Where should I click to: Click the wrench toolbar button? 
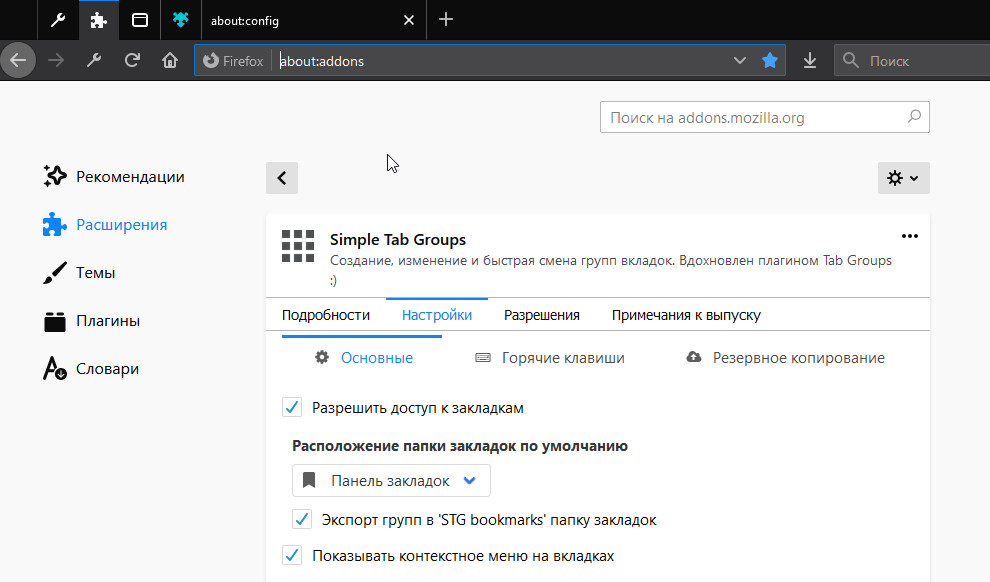pos(94,61)
